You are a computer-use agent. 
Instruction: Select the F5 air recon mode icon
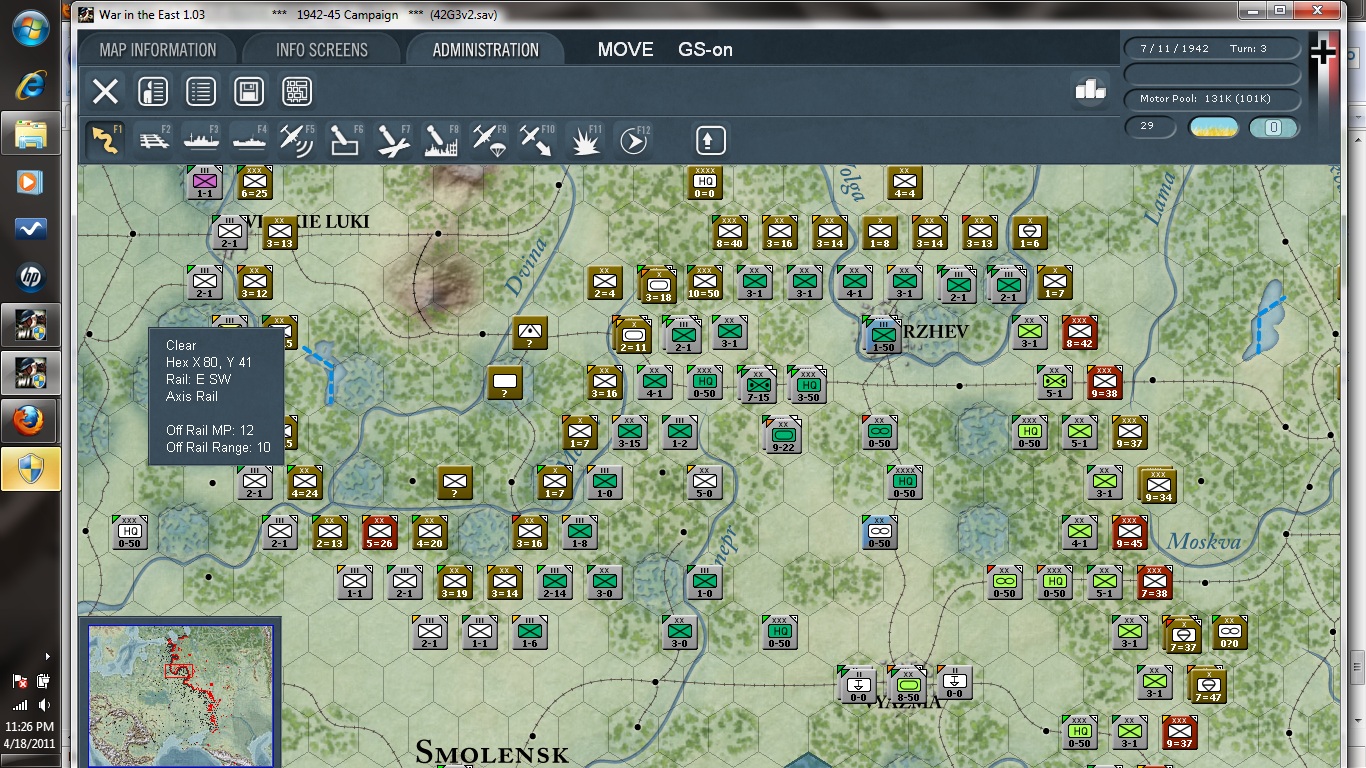[296, 140]
